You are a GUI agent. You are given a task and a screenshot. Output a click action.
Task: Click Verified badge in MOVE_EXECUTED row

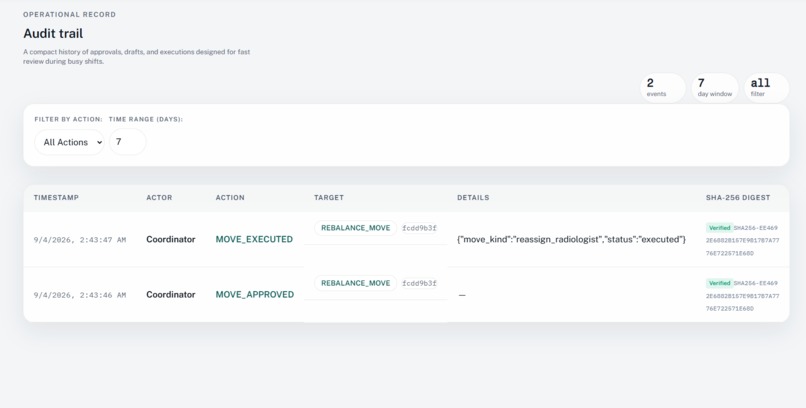click(719, 228)
